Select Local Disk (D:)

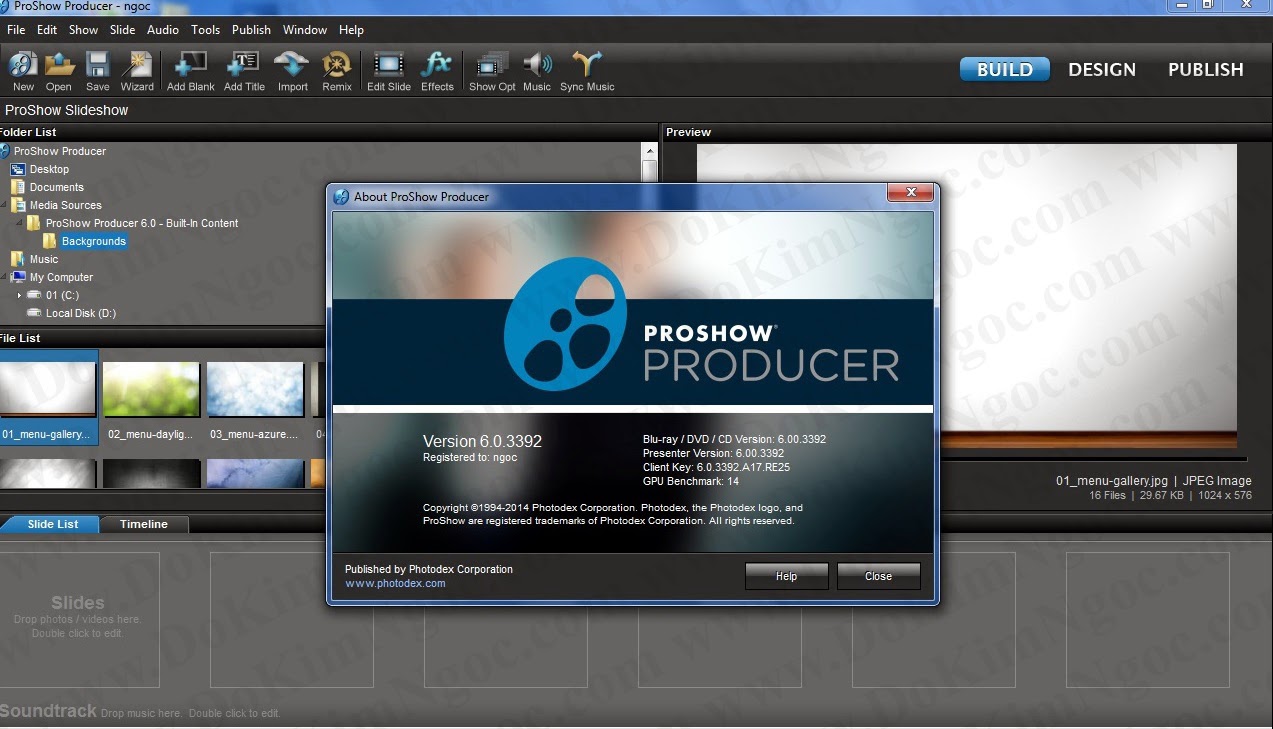(80, 313)
